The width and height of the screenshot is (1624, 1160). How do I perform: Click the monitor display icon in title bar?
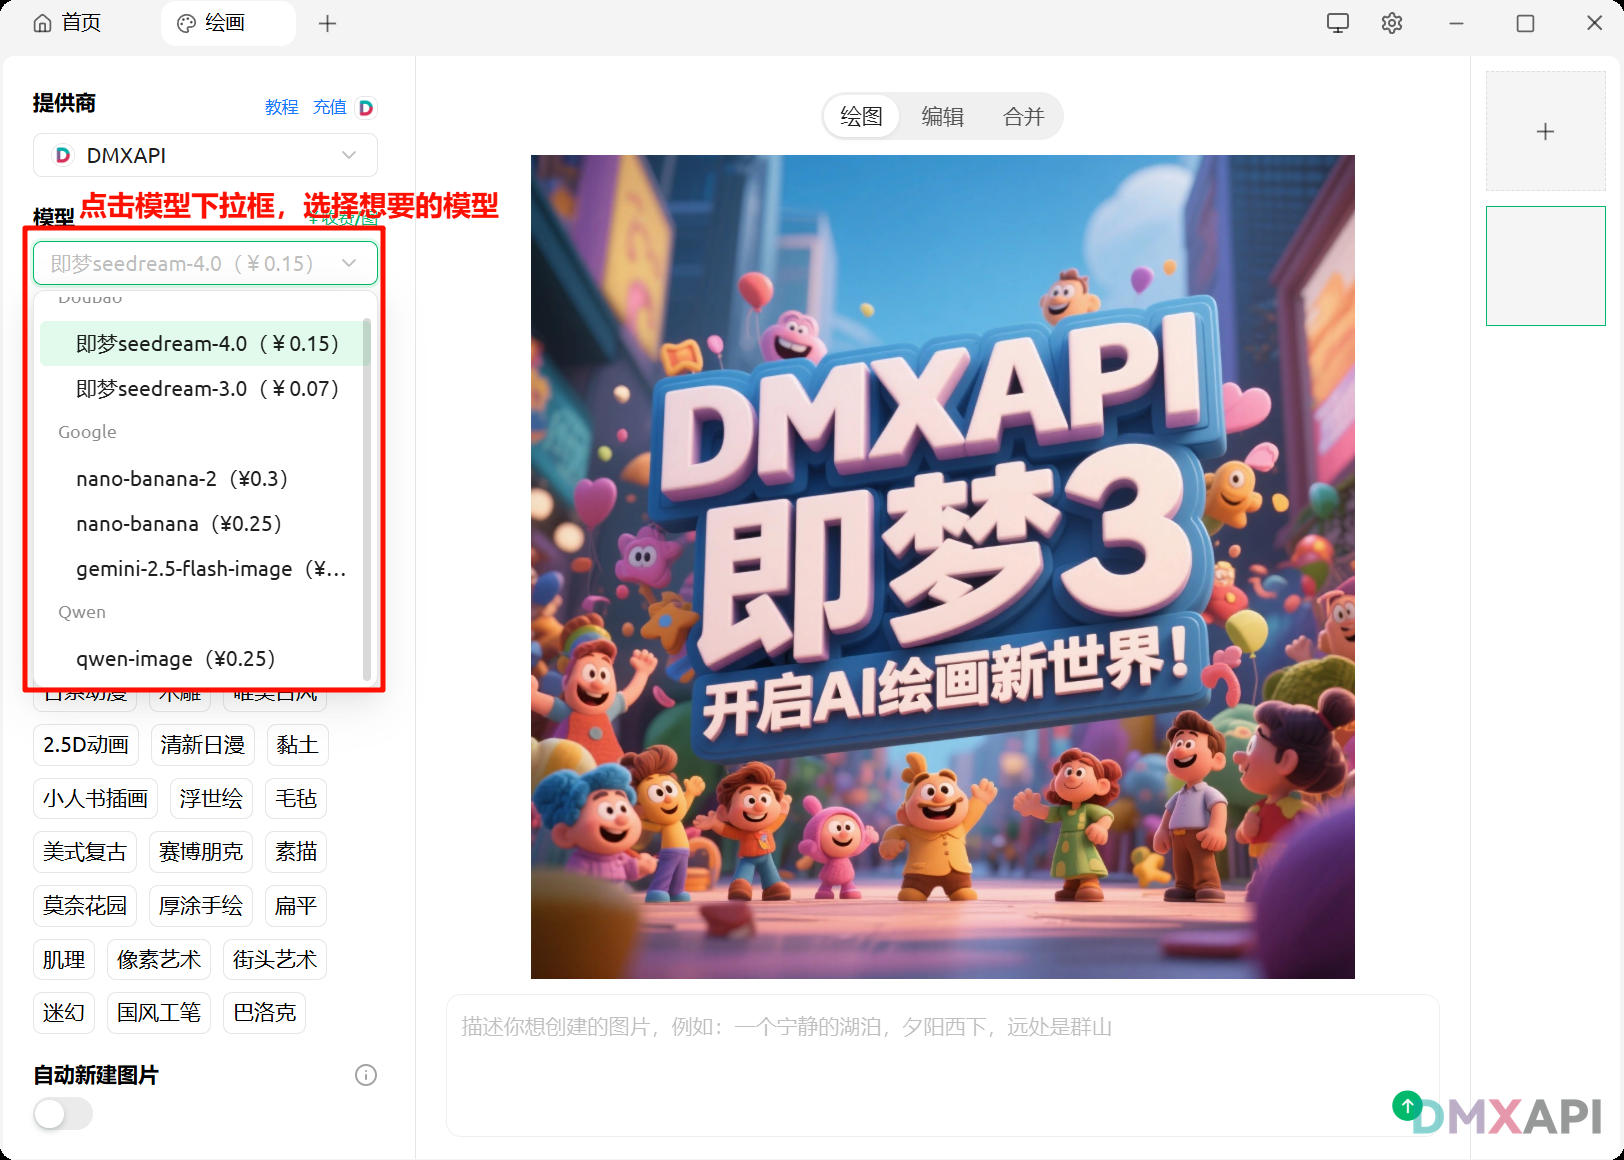(x=1337, y=23)
